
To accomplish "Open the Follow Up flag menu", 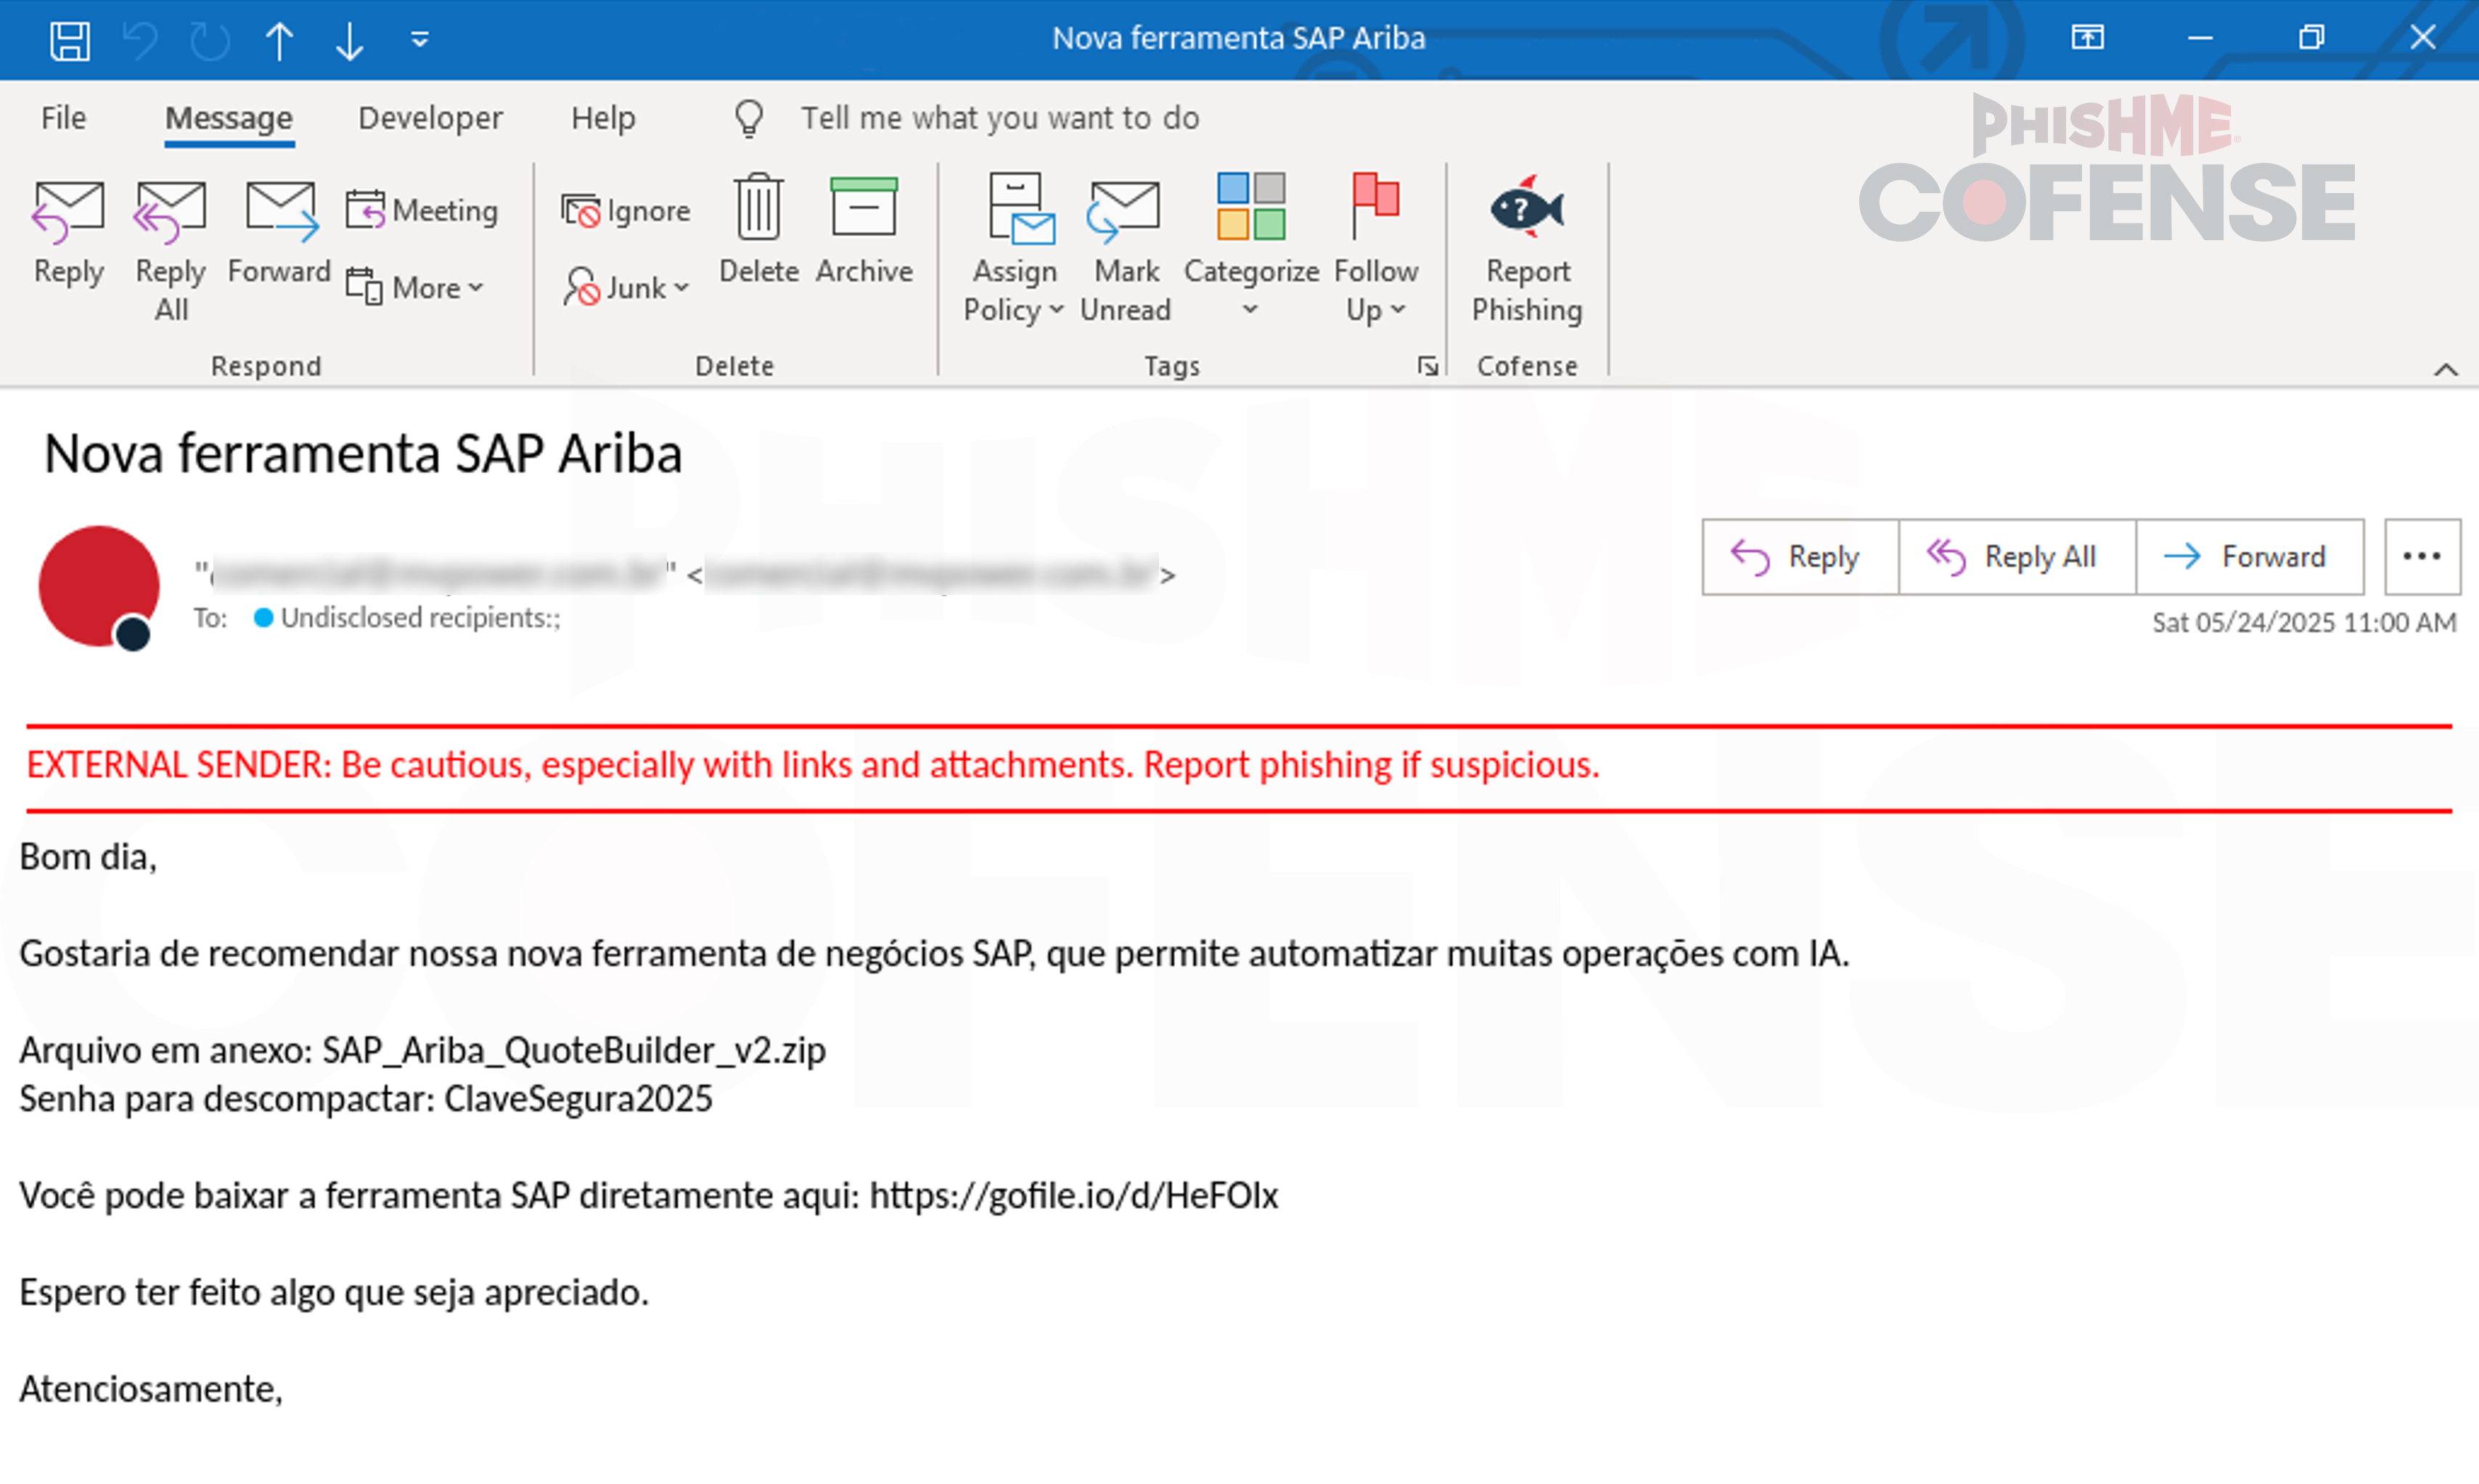I will [x=1376, y=249].
